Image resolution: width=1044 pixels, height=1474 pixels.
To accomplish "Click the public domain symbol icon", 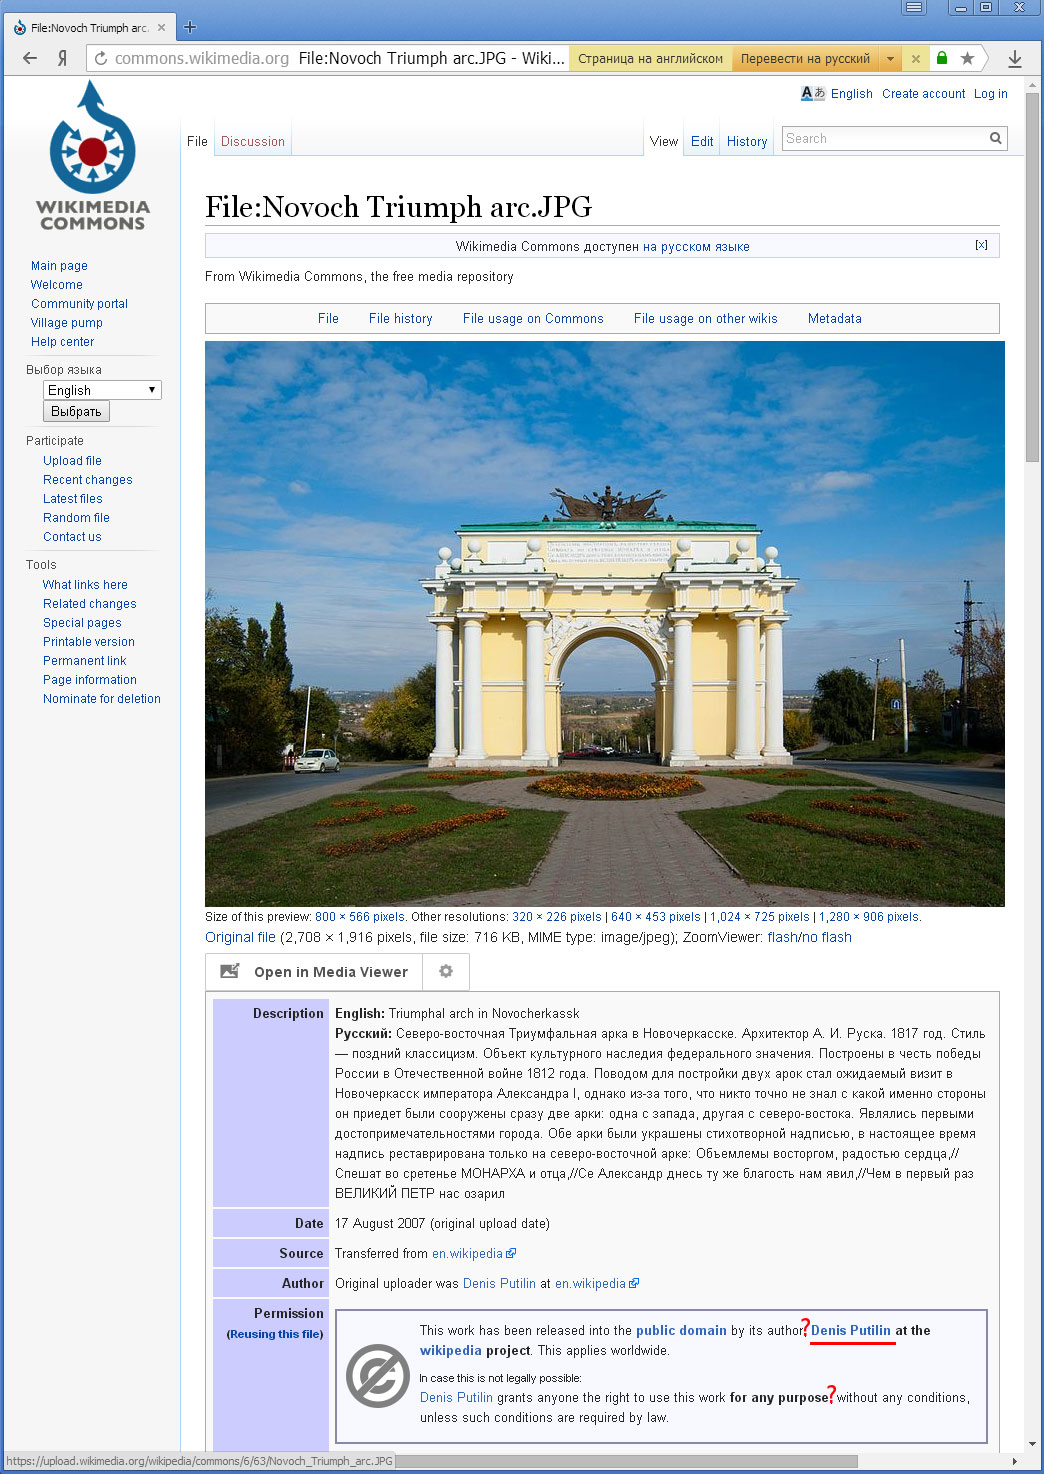I will tap(378, 1375).
